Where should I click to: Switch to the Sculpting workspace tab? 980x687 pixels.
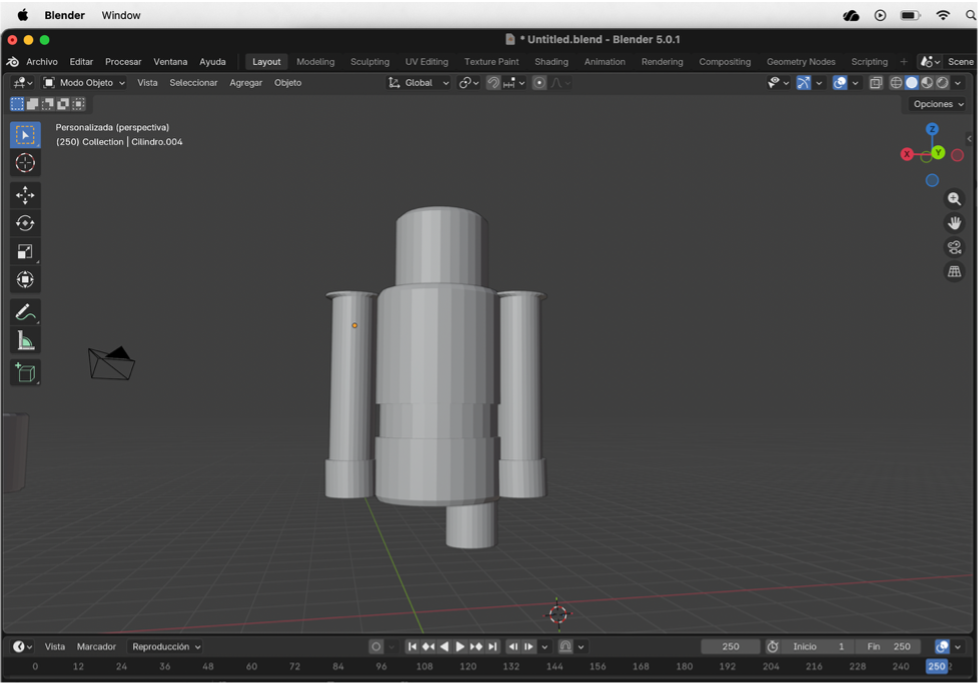[369, 62]
